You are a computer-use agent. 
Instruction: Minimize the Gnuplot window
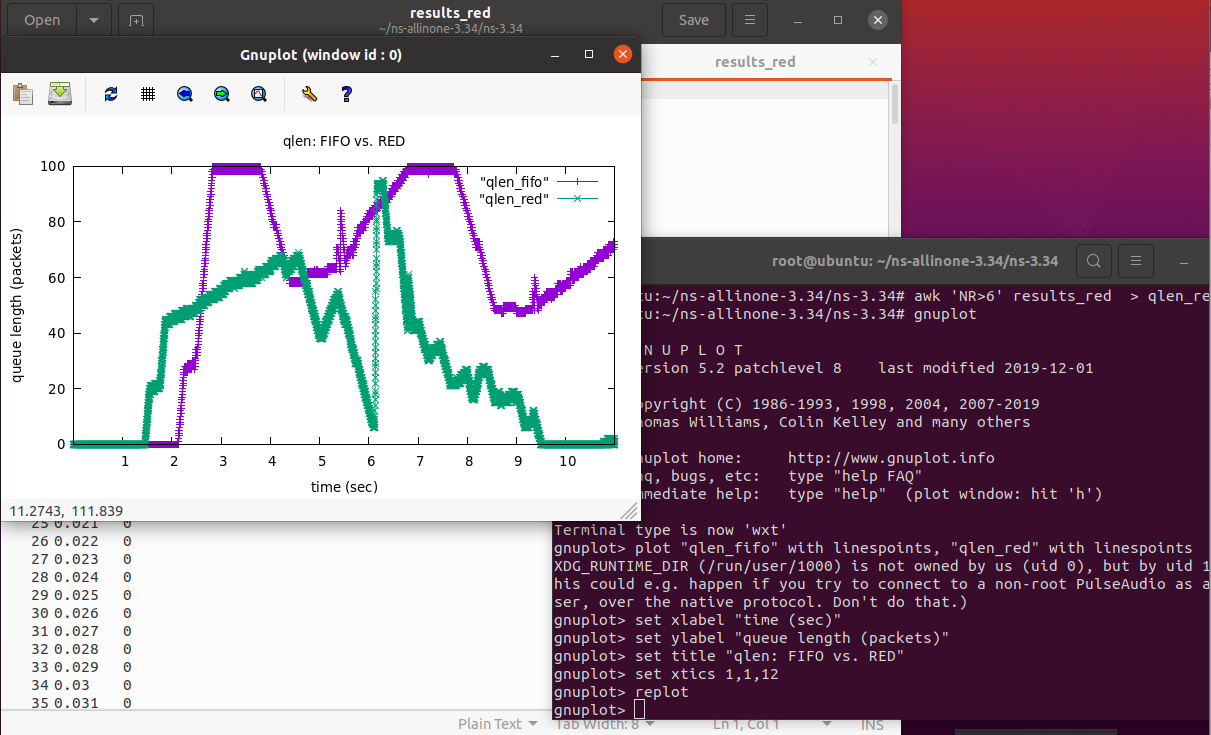pyautogui.click(x=554, y=54)
